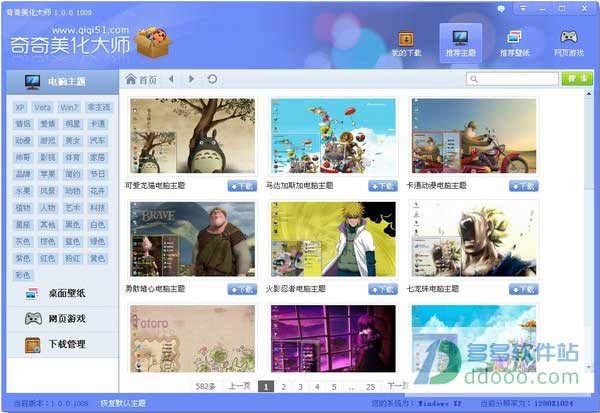Image resolution: width=600 pixels, height=413 pixels.
Task: Open 桌面壁纸 sidebar section
Action: coord(62,294)
